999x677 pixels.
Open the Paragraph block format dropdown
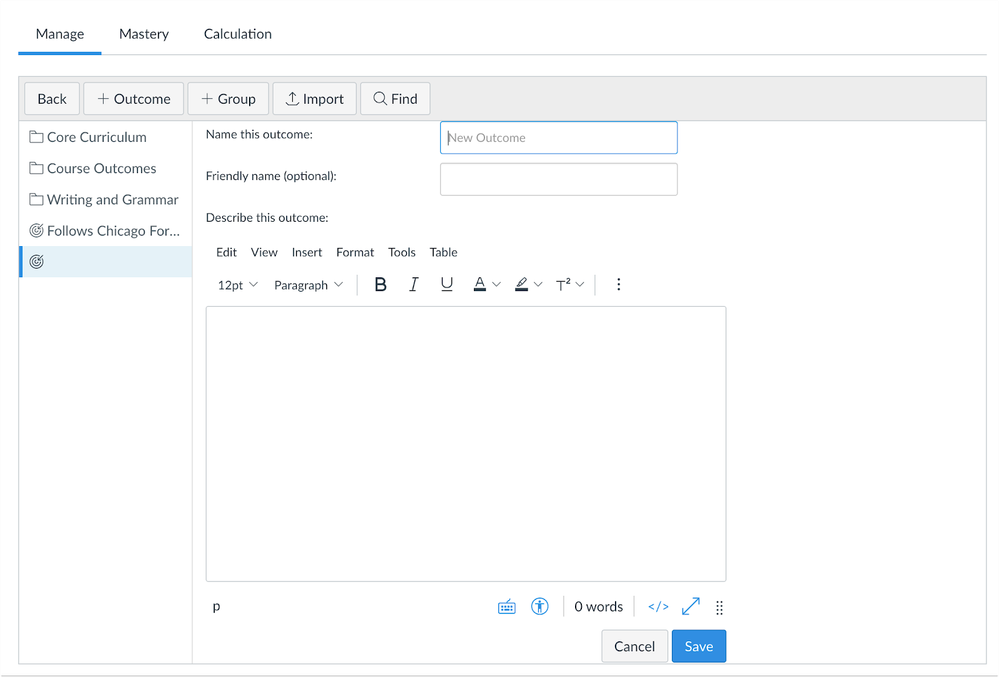[308, 285]
